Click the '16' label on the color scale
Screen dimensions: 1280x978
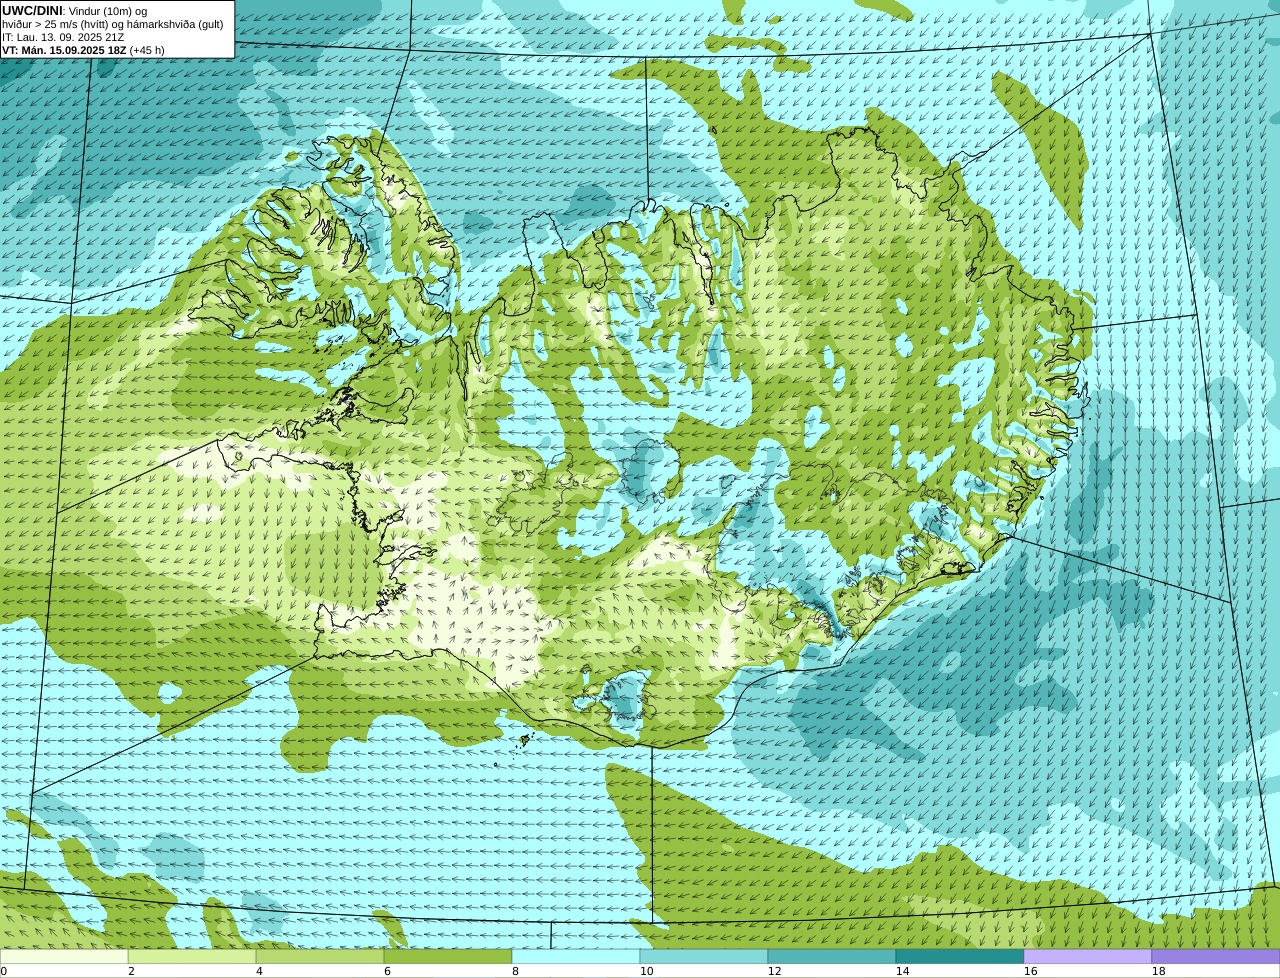point(1030,971)
